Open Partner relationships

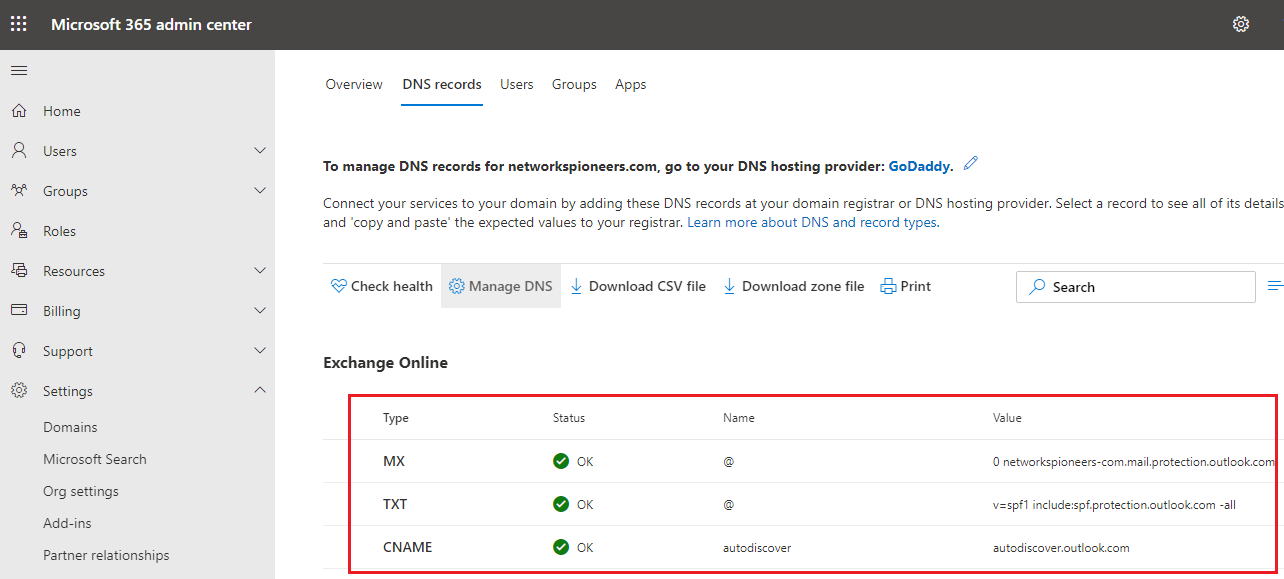(x=106, y=555)
